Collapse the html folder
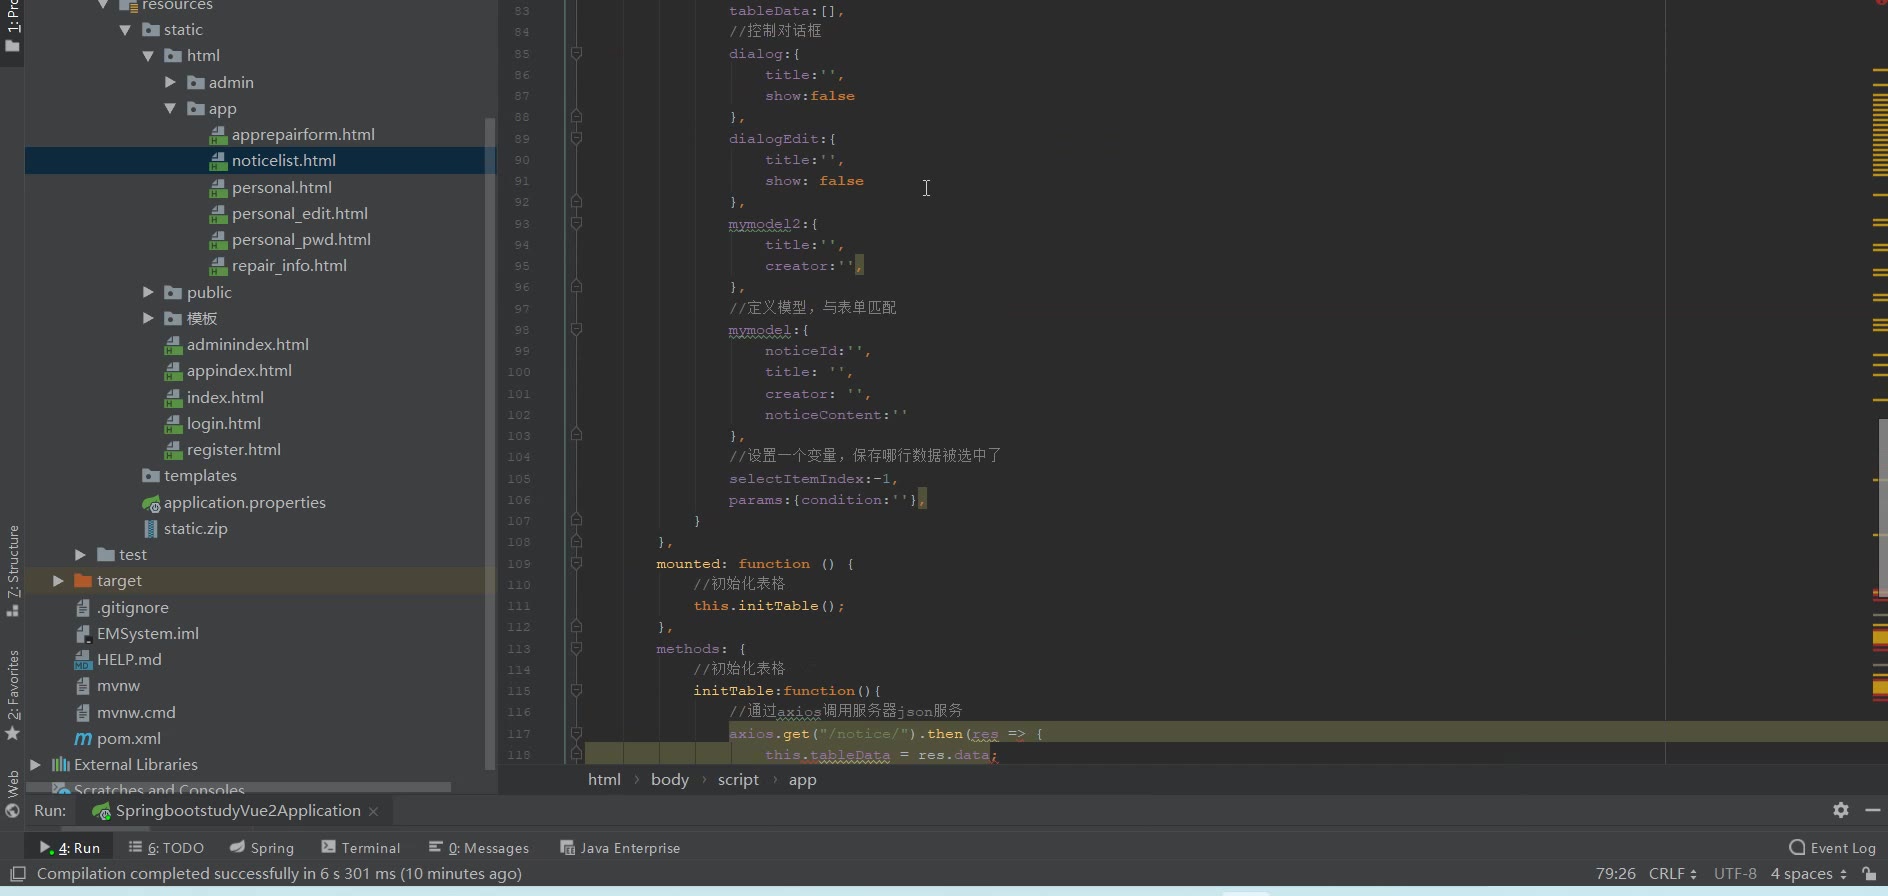Screen dimensions: 1888x896 (148, 56)
